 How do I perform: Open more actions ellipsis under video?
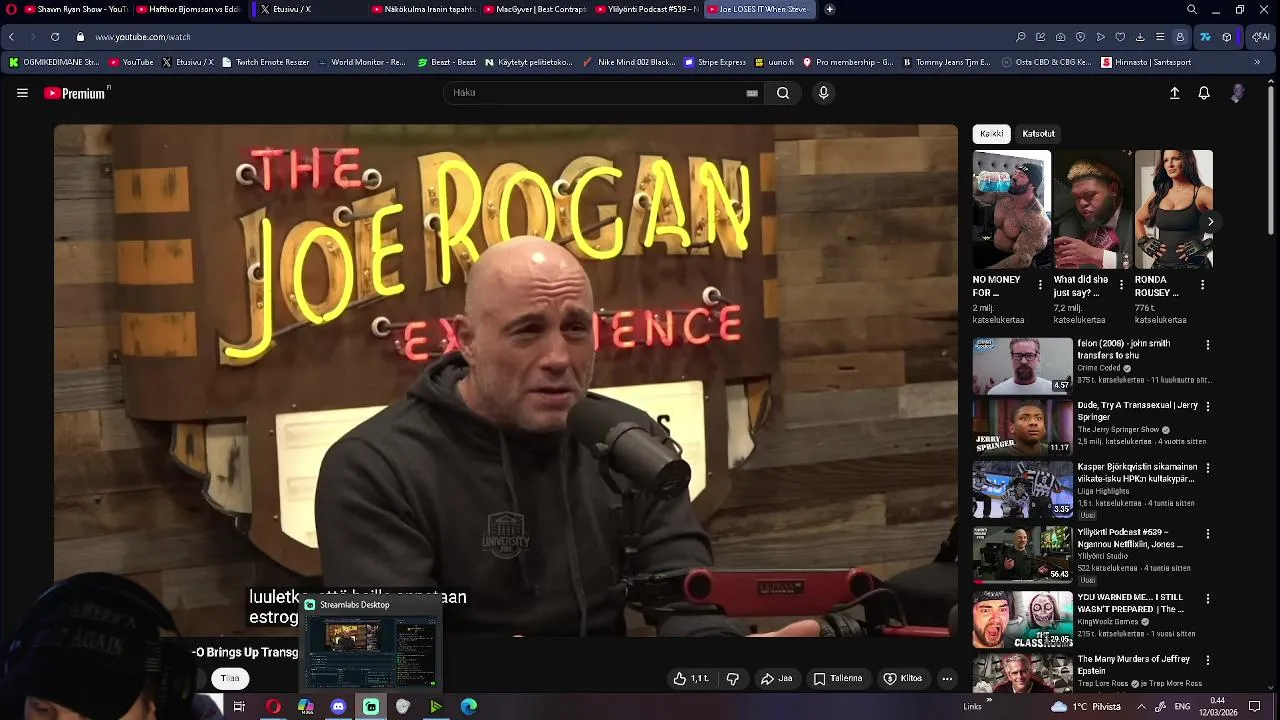[x=947, y=679]
